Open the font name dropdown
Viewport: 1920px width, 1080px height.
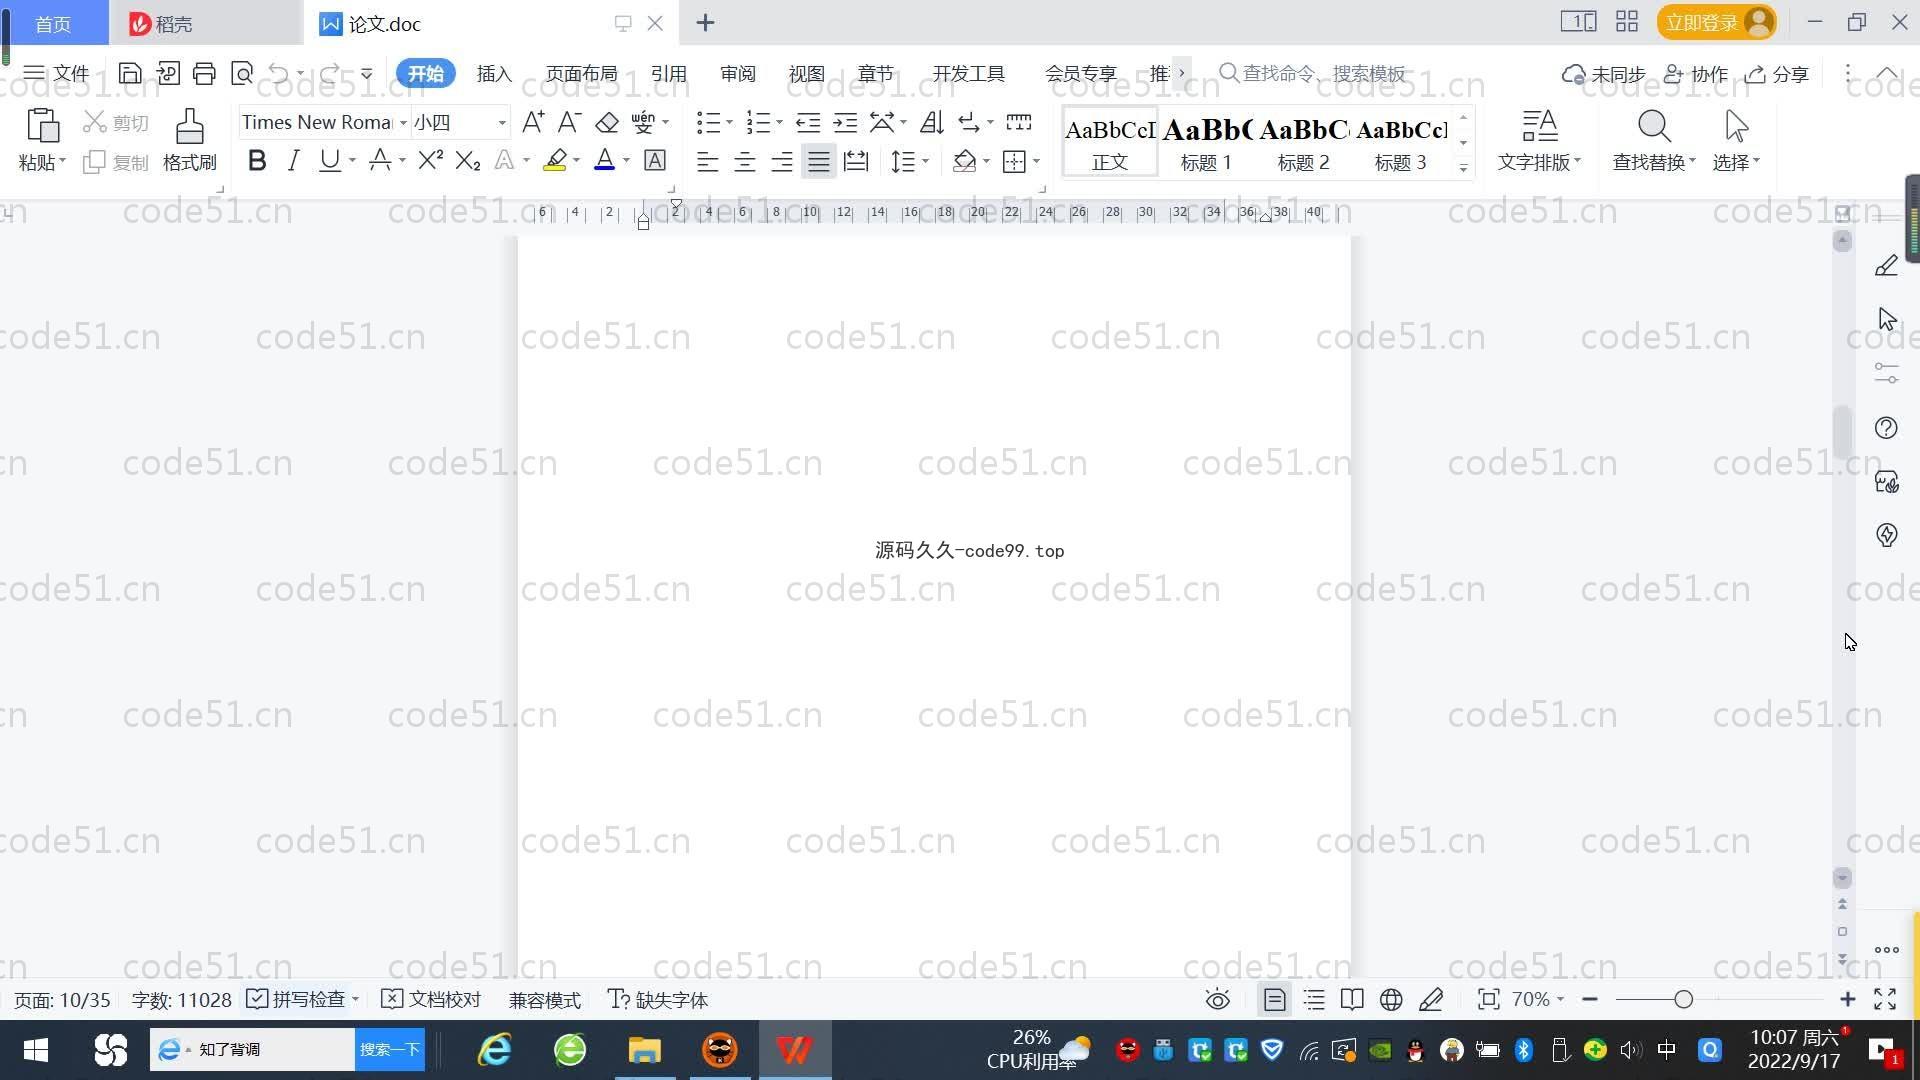403,123
